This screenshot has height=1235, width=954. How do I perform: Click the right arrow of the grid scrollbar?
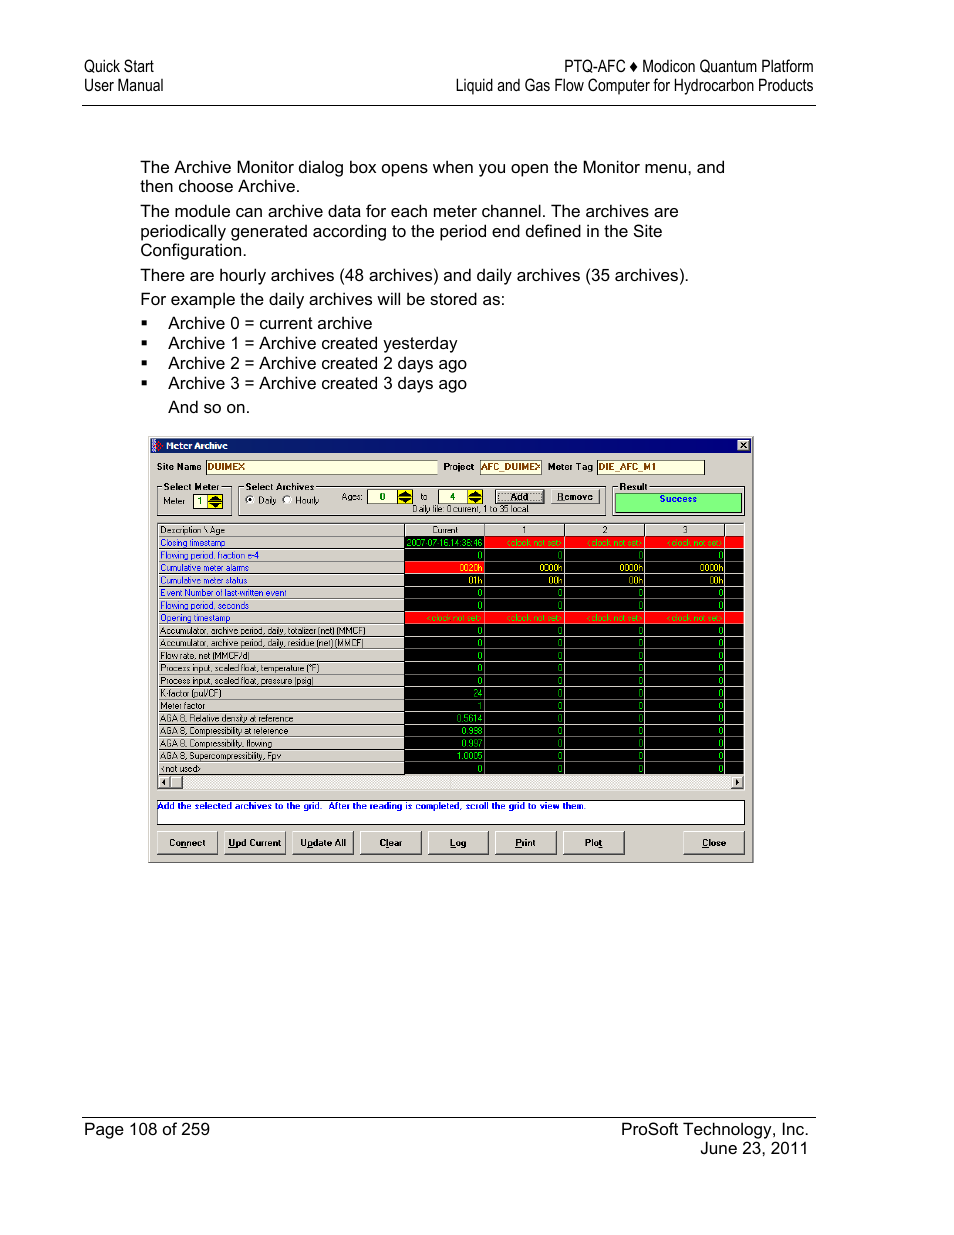(x=737, y=782)
